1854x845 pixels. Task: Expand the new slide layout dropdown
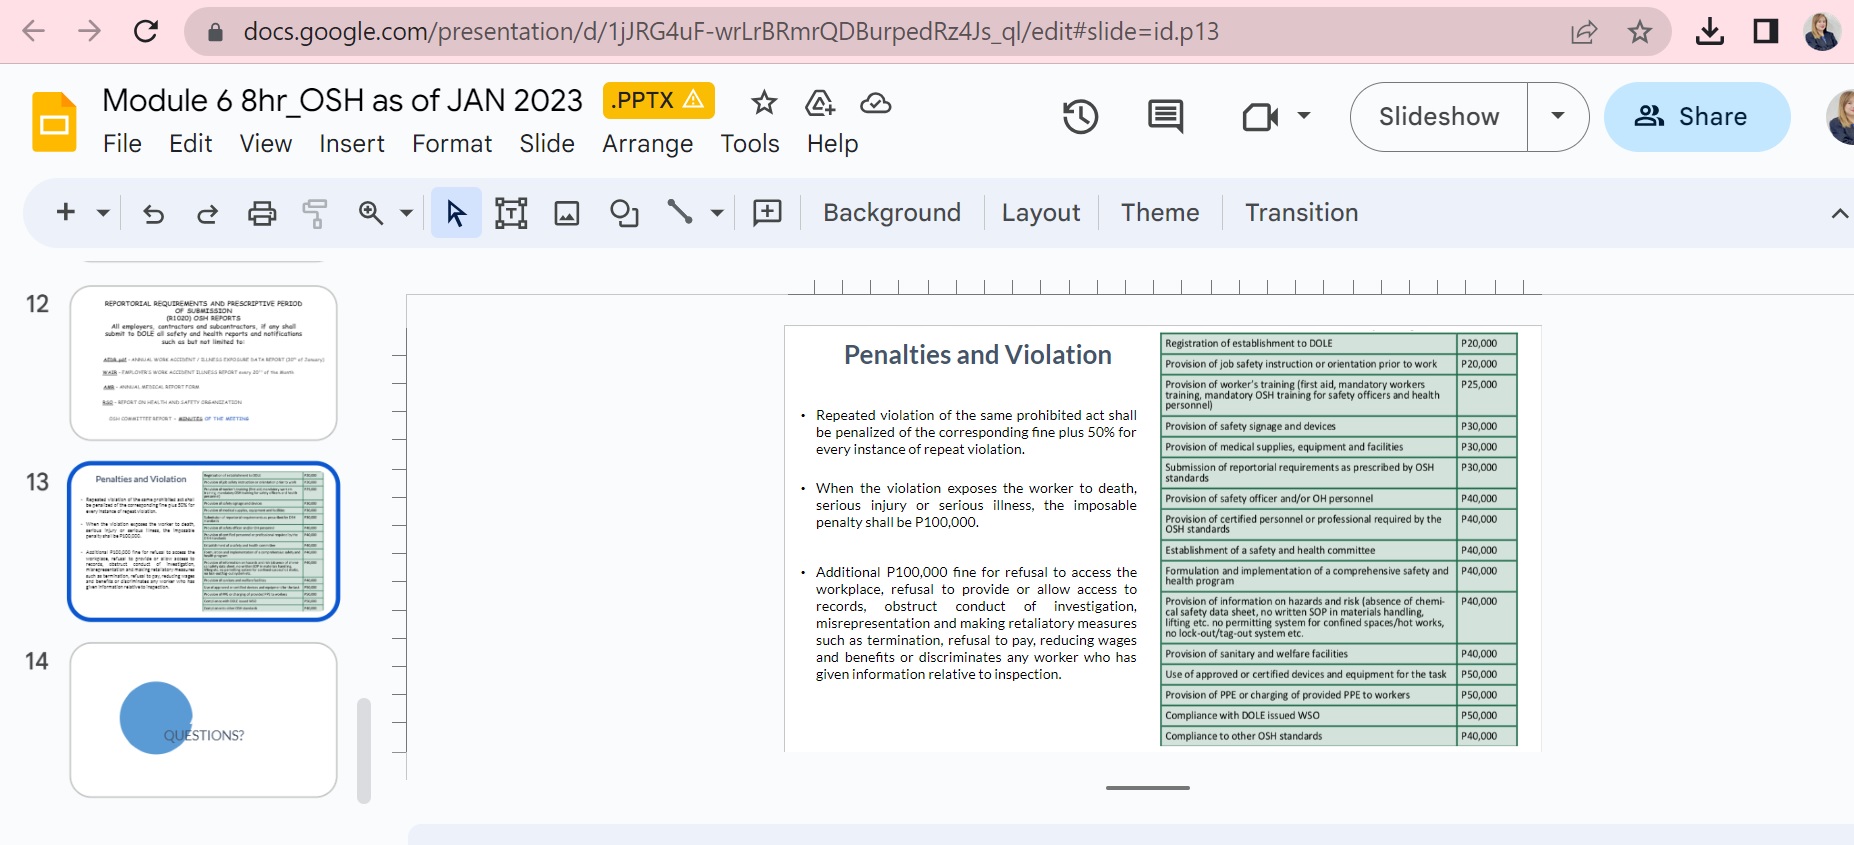[103, 212]
